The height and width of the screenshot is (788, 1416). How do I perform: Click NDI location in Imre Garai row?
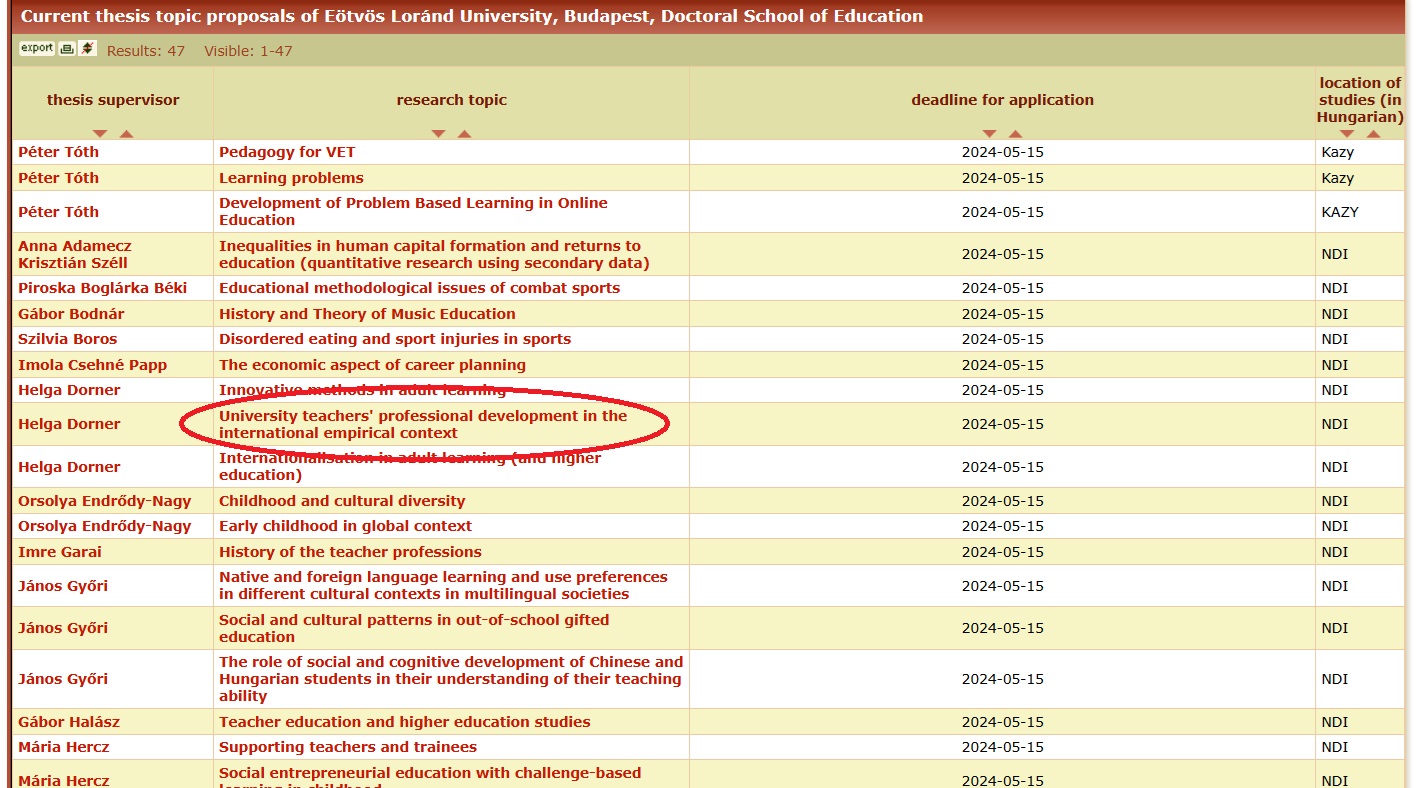click(1334, 552)
